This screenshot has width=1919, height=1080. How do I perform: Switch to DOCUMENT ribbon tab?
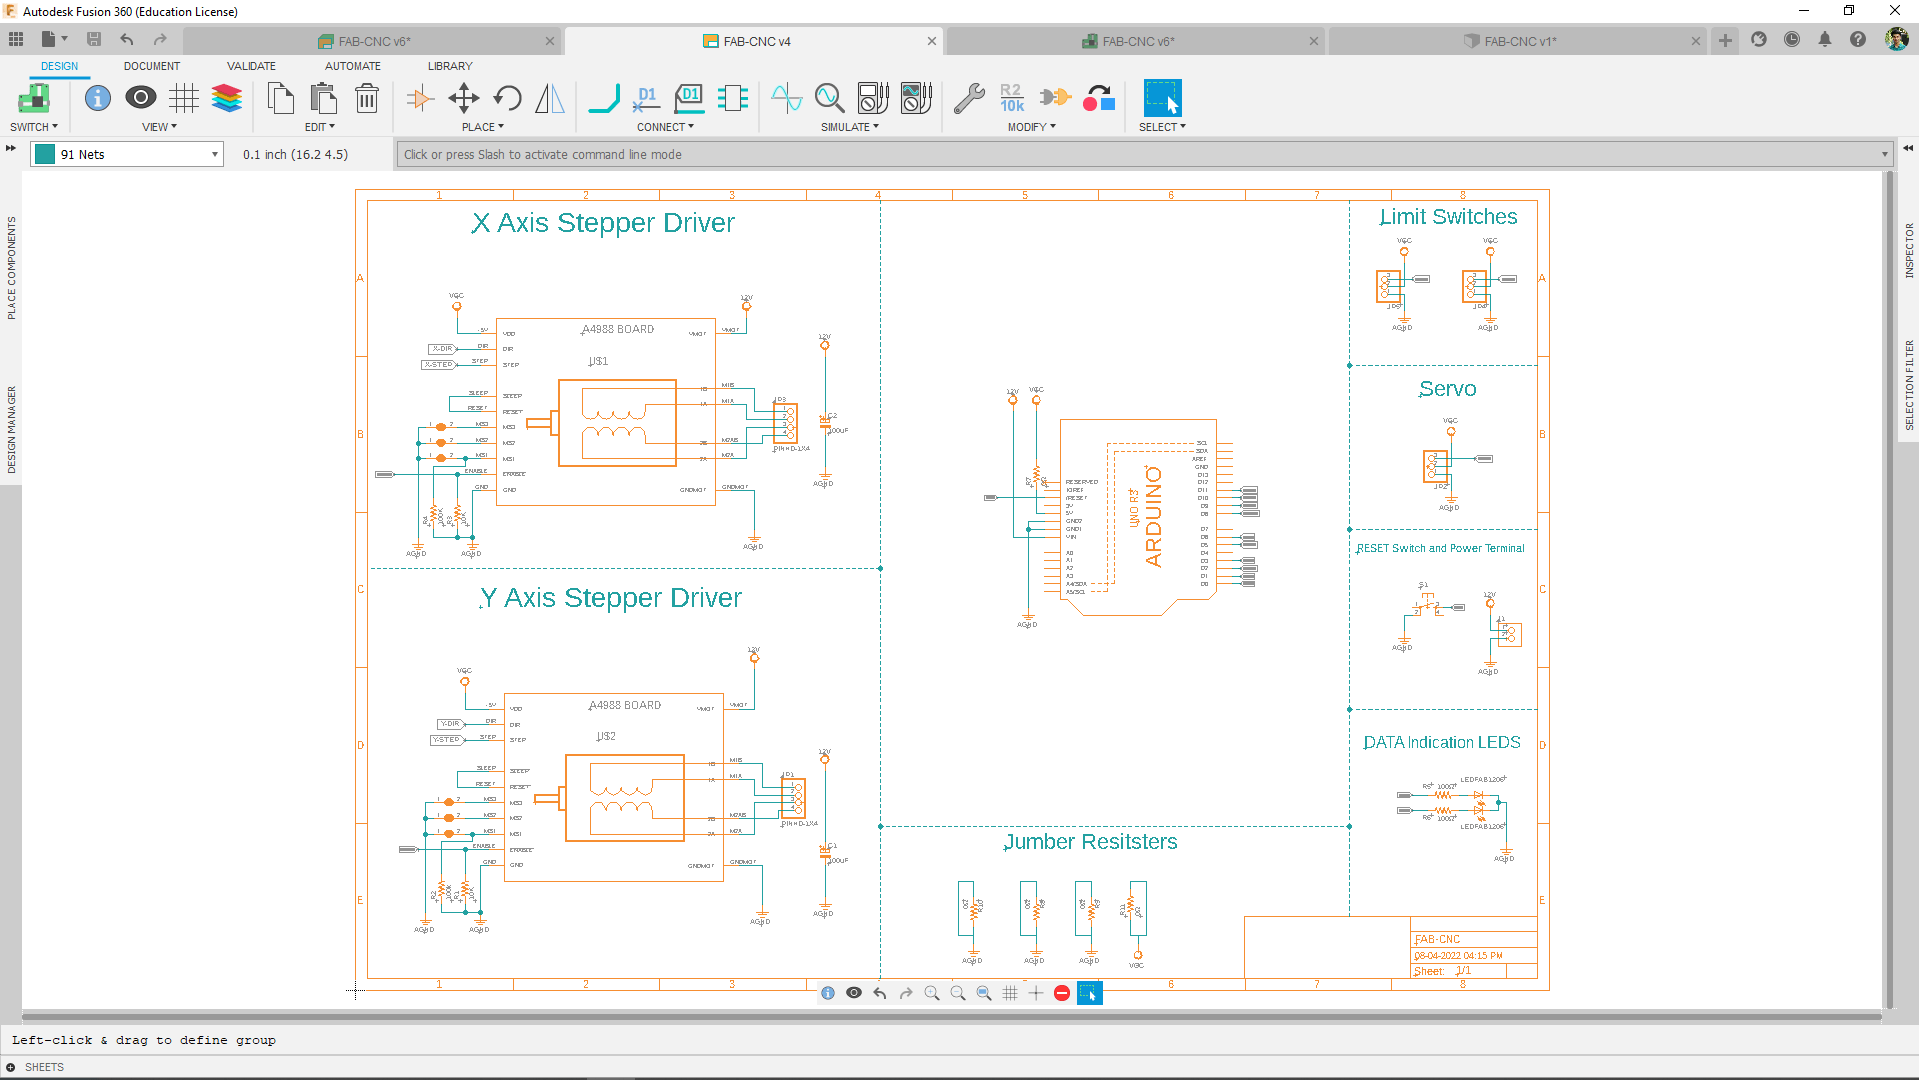coord(152,66)
